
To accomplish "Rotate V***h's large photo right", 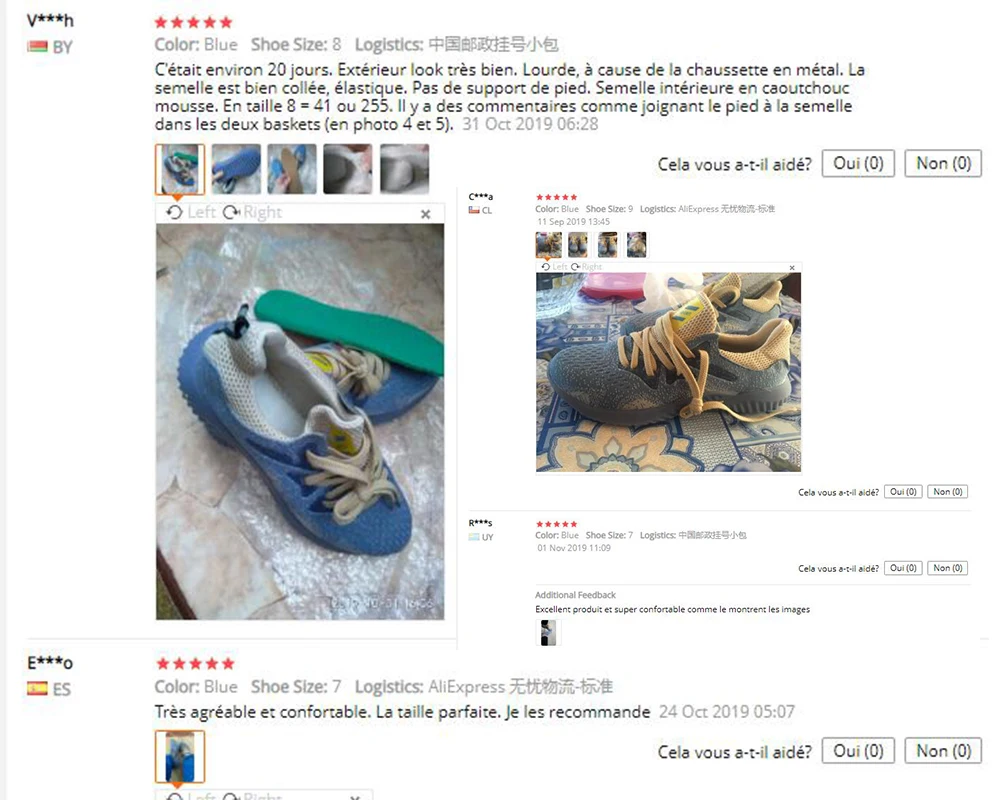I will pyautogui.click(x=252, y=212).
